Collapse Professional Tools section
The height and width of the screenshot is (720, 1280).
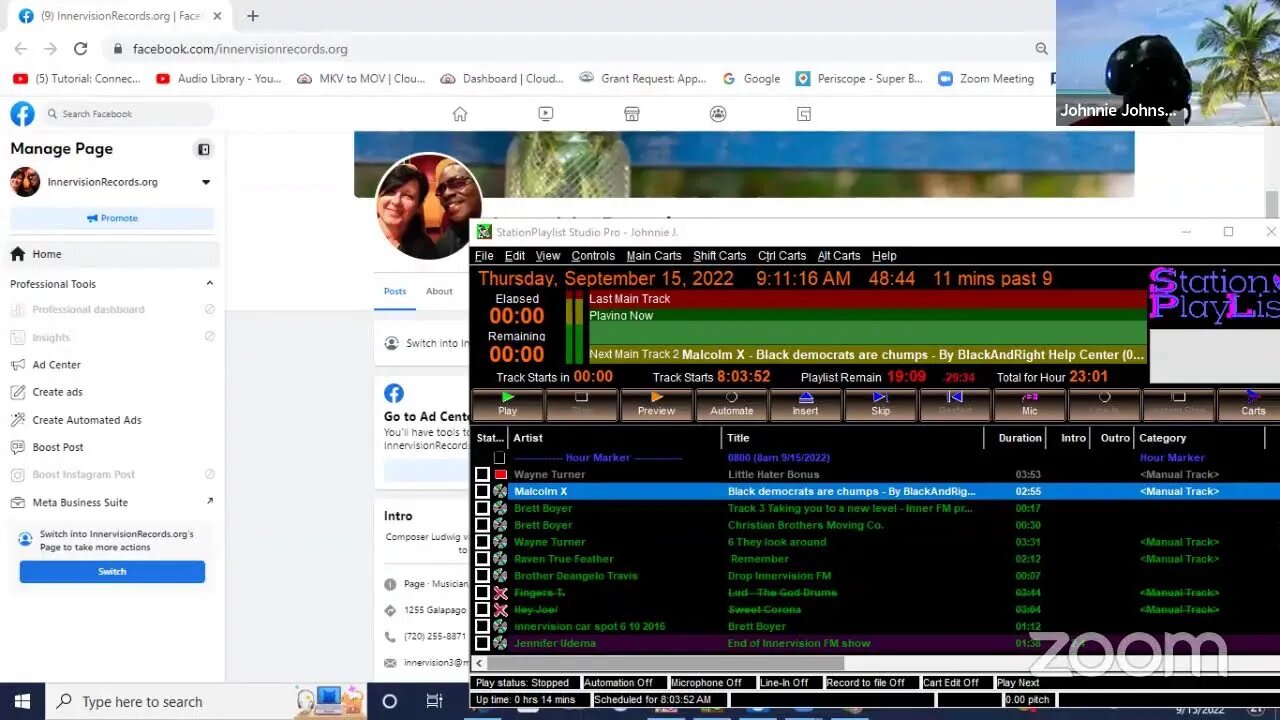click(209, 284)
